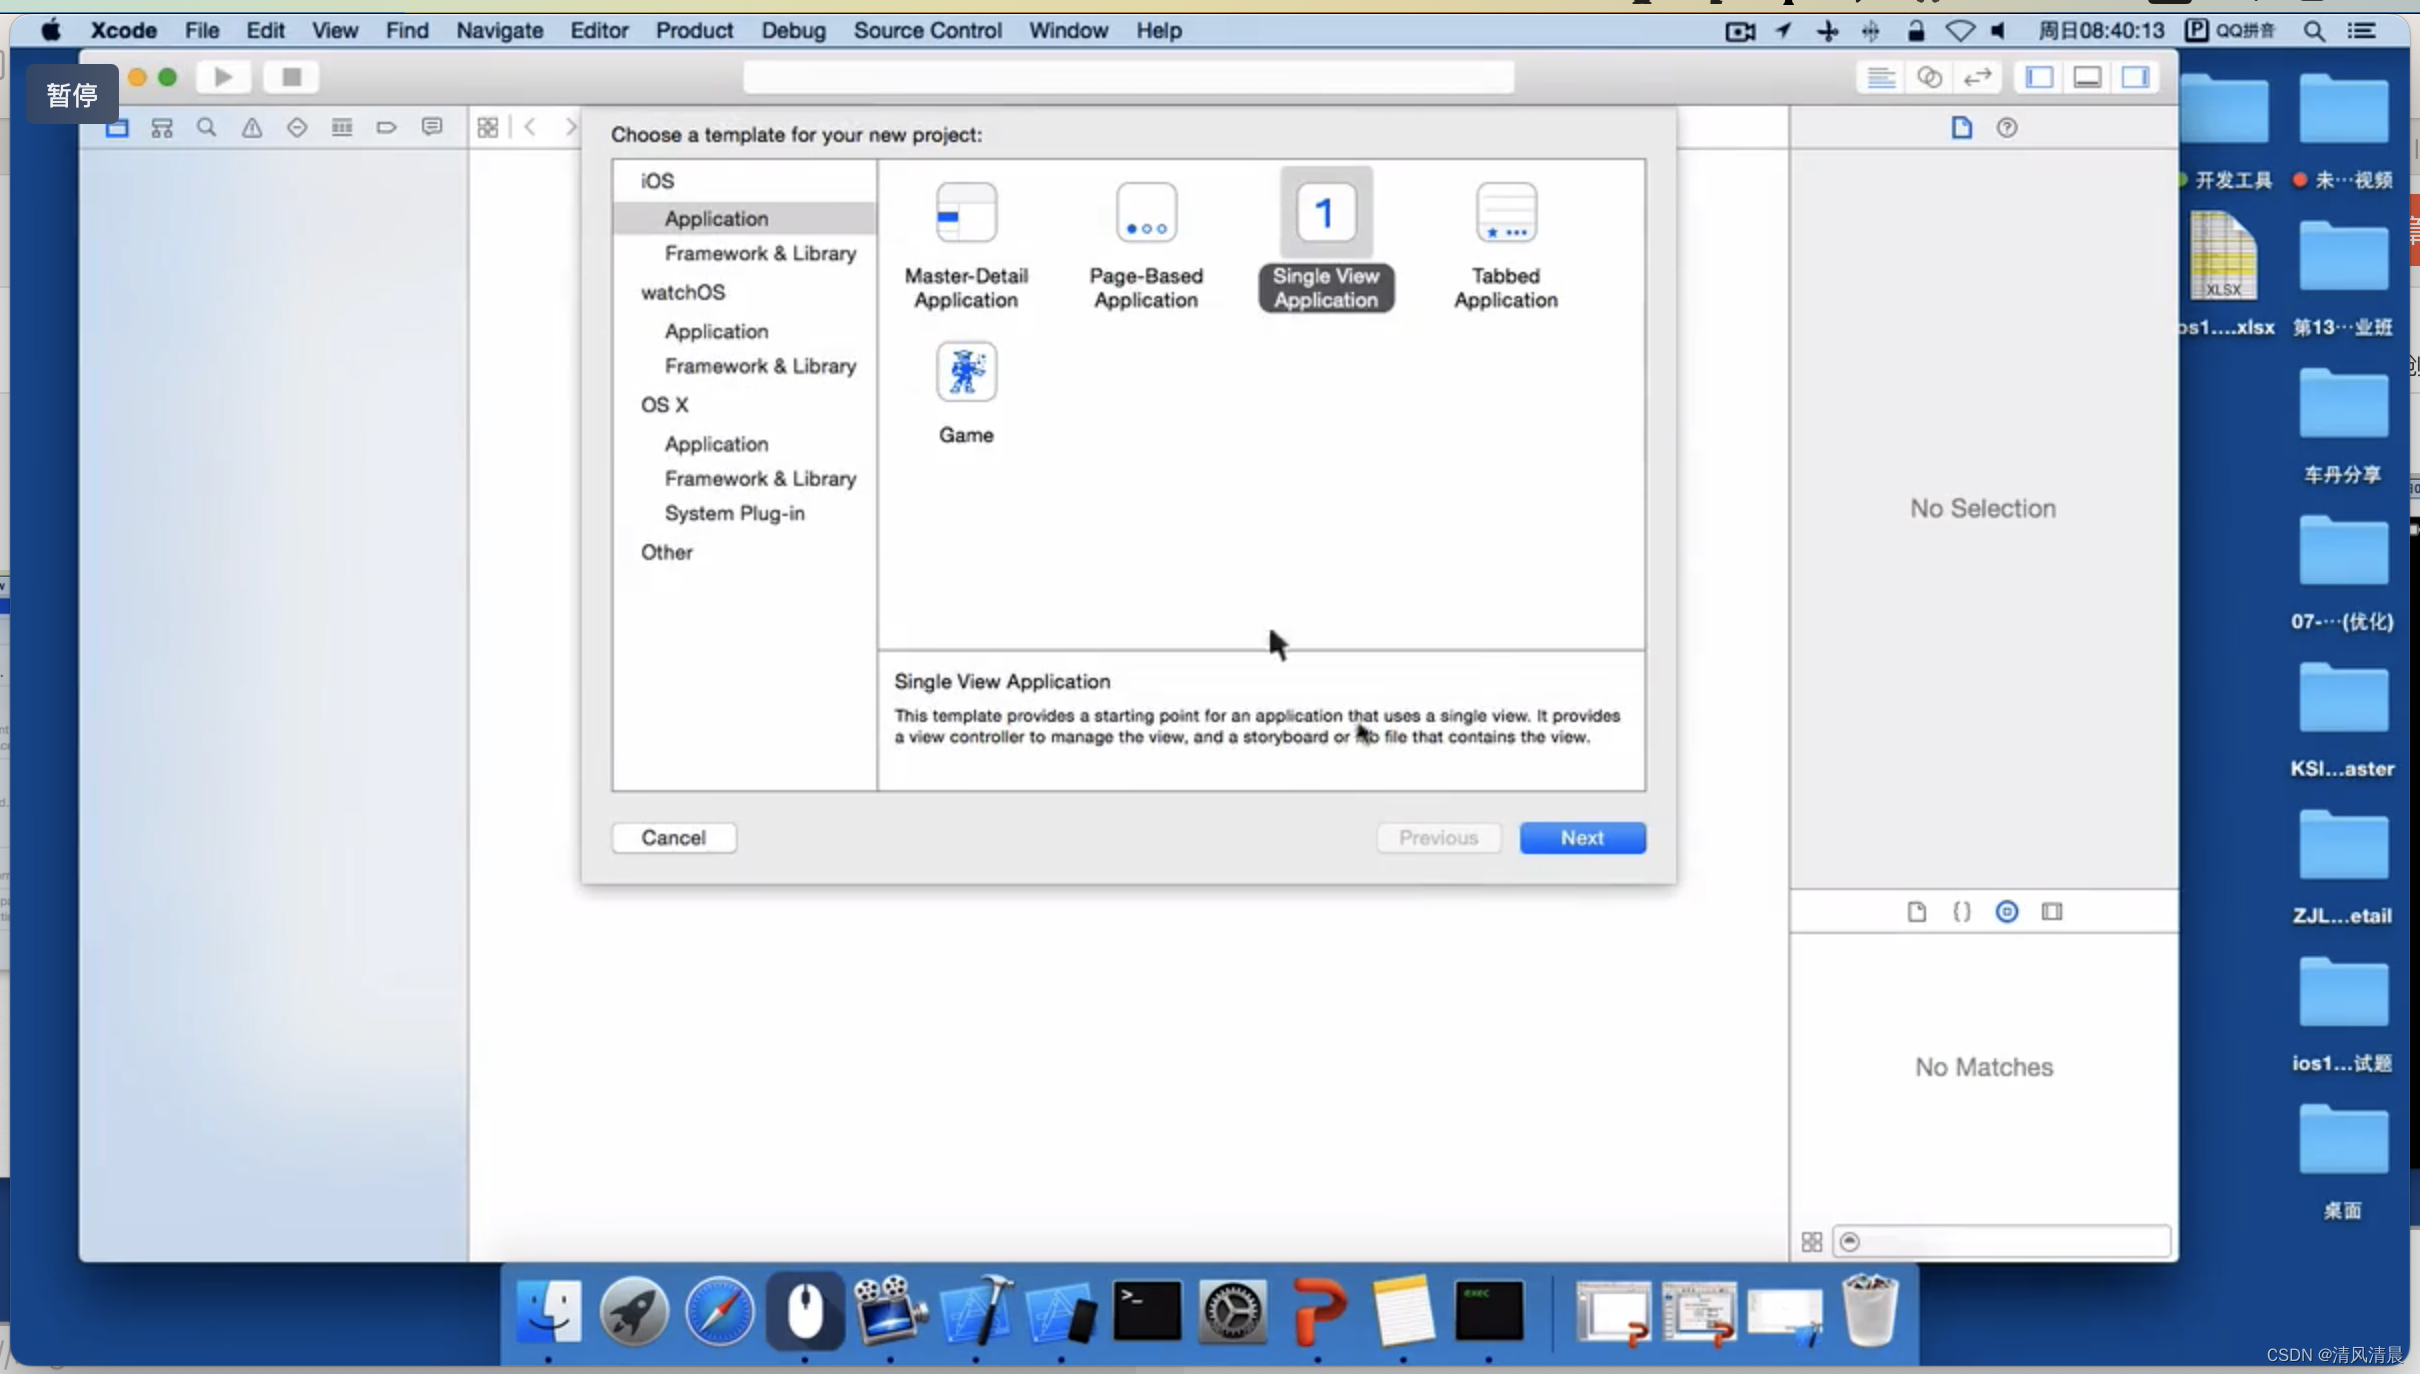The width and height of the screenshot is (2420, 1374).
Task: Choose the Single View Application template
Action: pyautogui.click(x=1326, y=241)
